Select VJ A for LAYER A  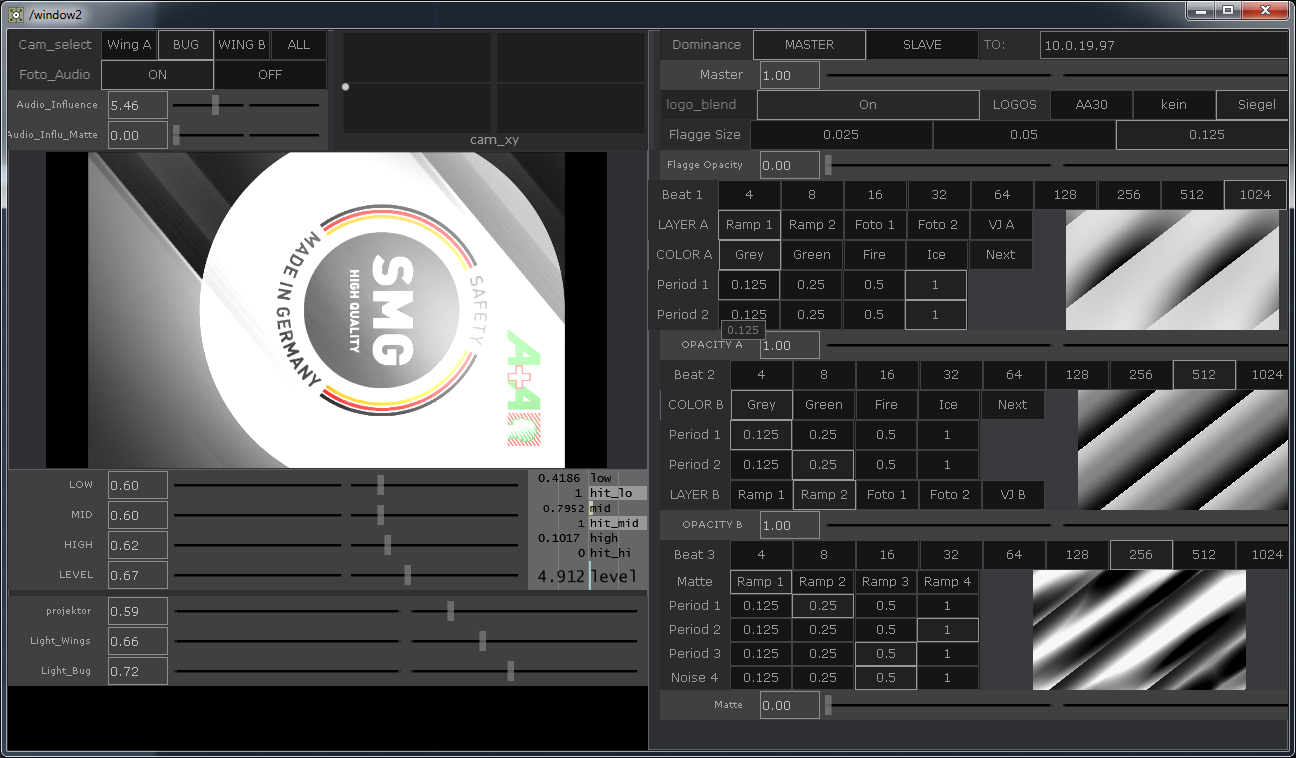click(x=1000, y=225)
